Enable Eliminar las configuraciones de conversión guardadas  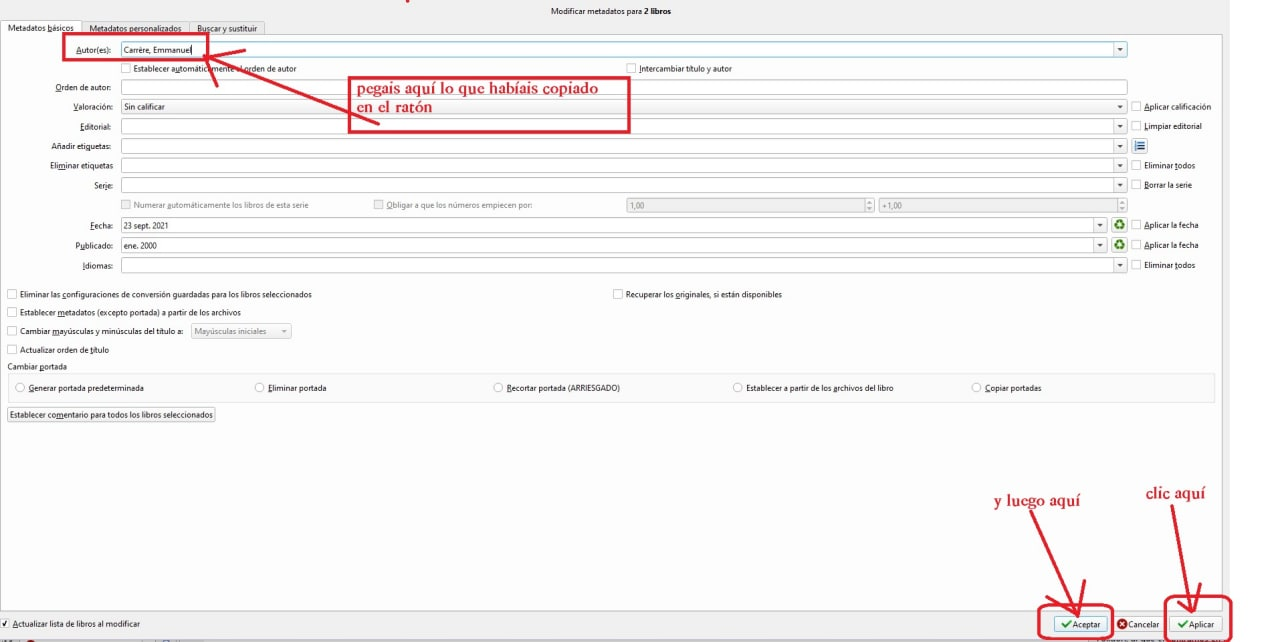tap(160, 295)
